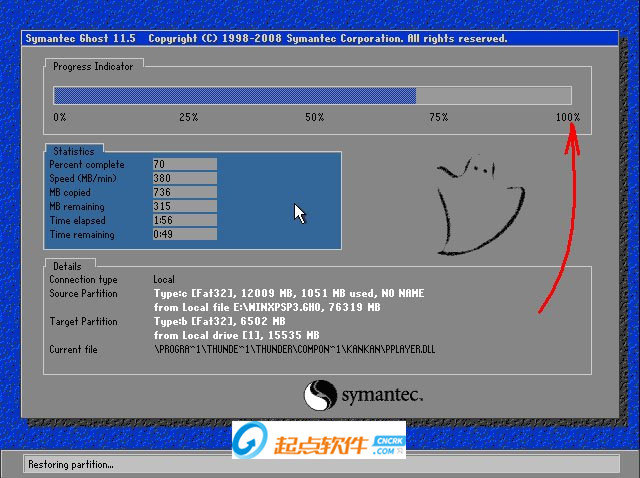This screenshot has height=478, width=640.
Task: Click the Symantec yin-yang logo icon
Action: pyautogui.click(x=320, y=395)
